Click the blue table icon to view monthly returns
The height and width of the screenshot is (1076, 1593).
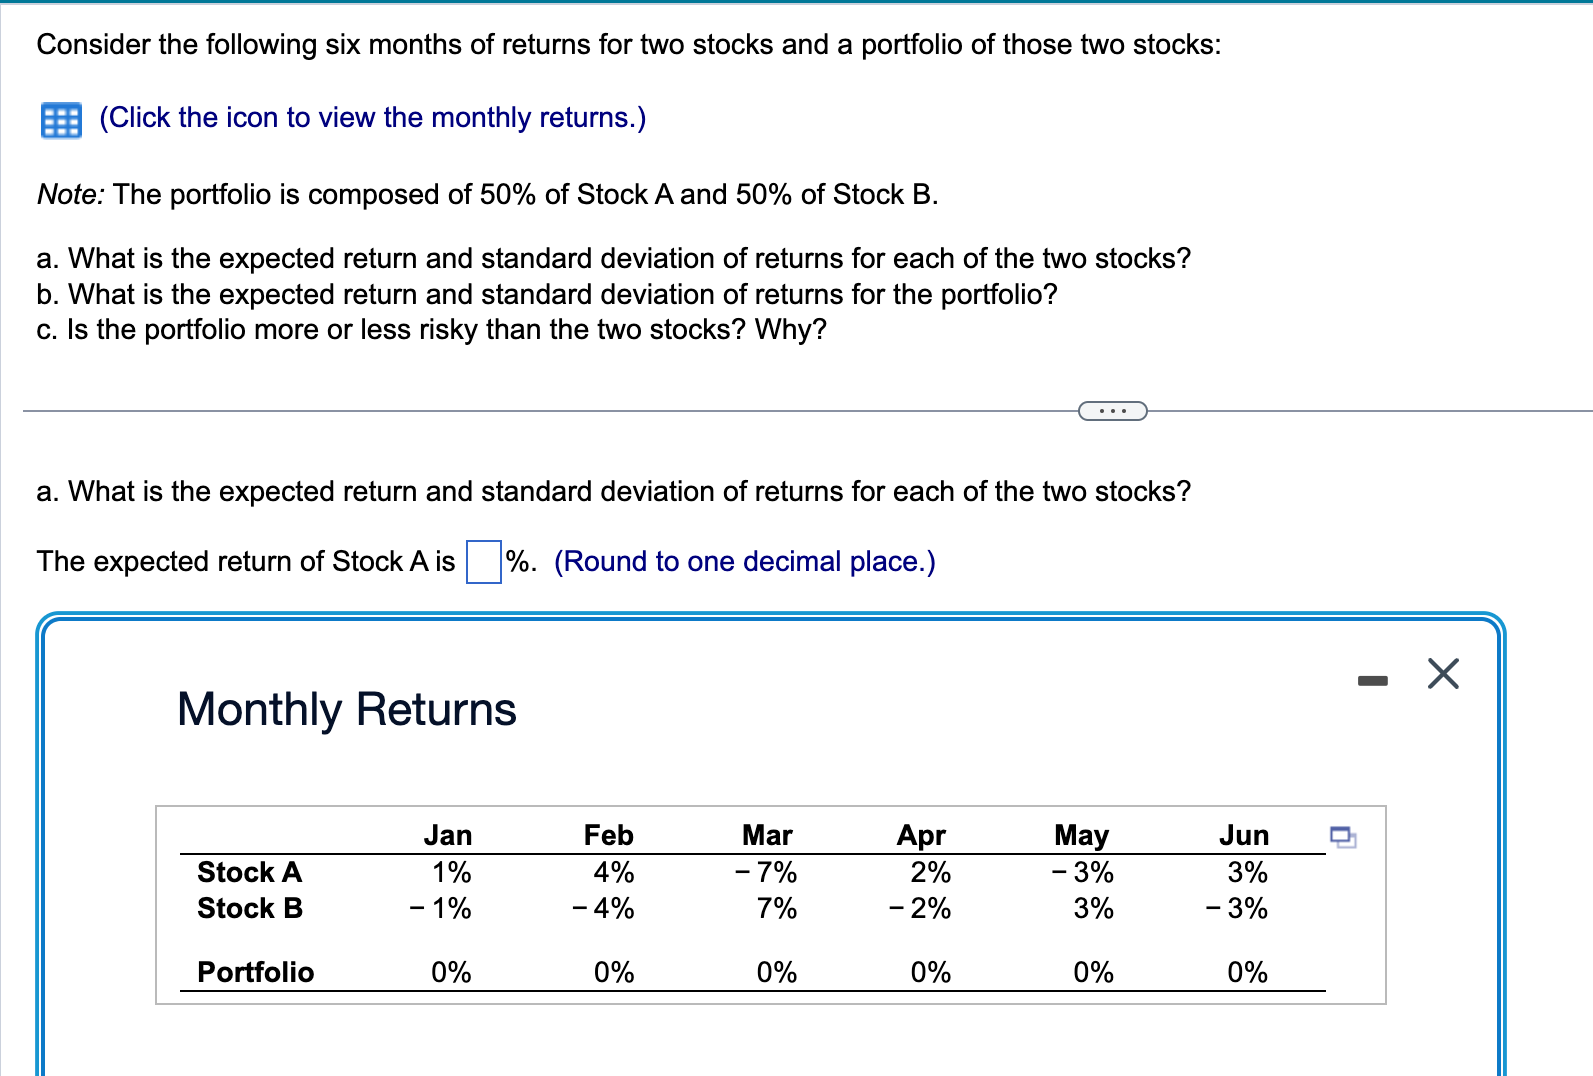tap(58, 118)
